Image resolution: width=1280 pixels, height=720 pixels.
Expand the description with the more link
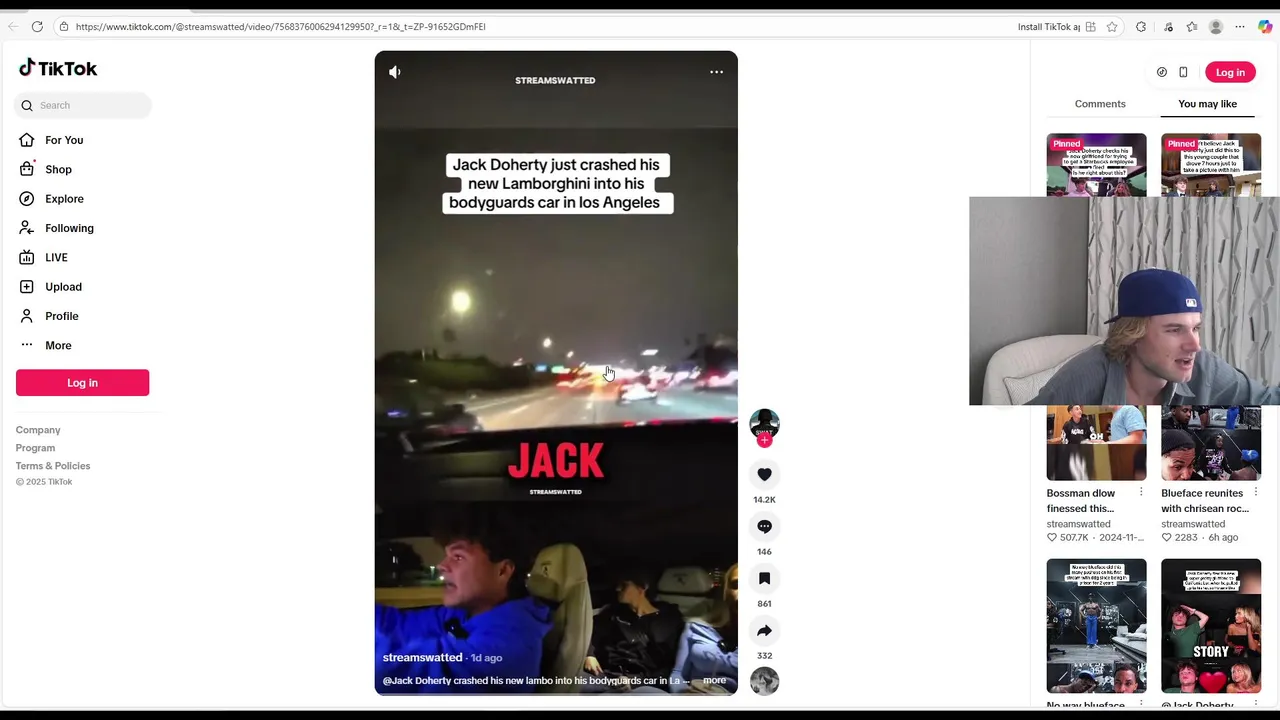(x=714, y=681)
